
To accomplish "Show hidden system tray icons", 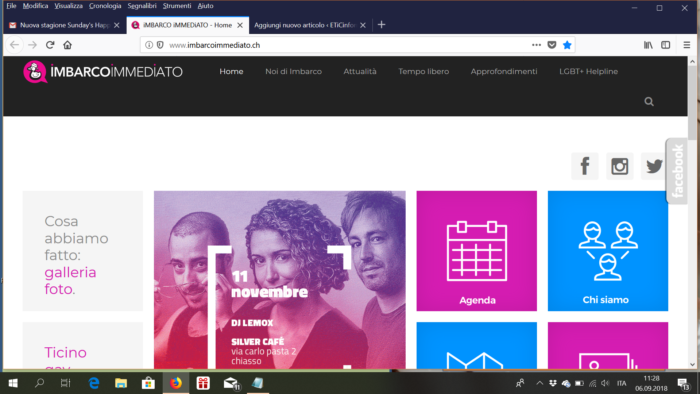I will (539, 383).
